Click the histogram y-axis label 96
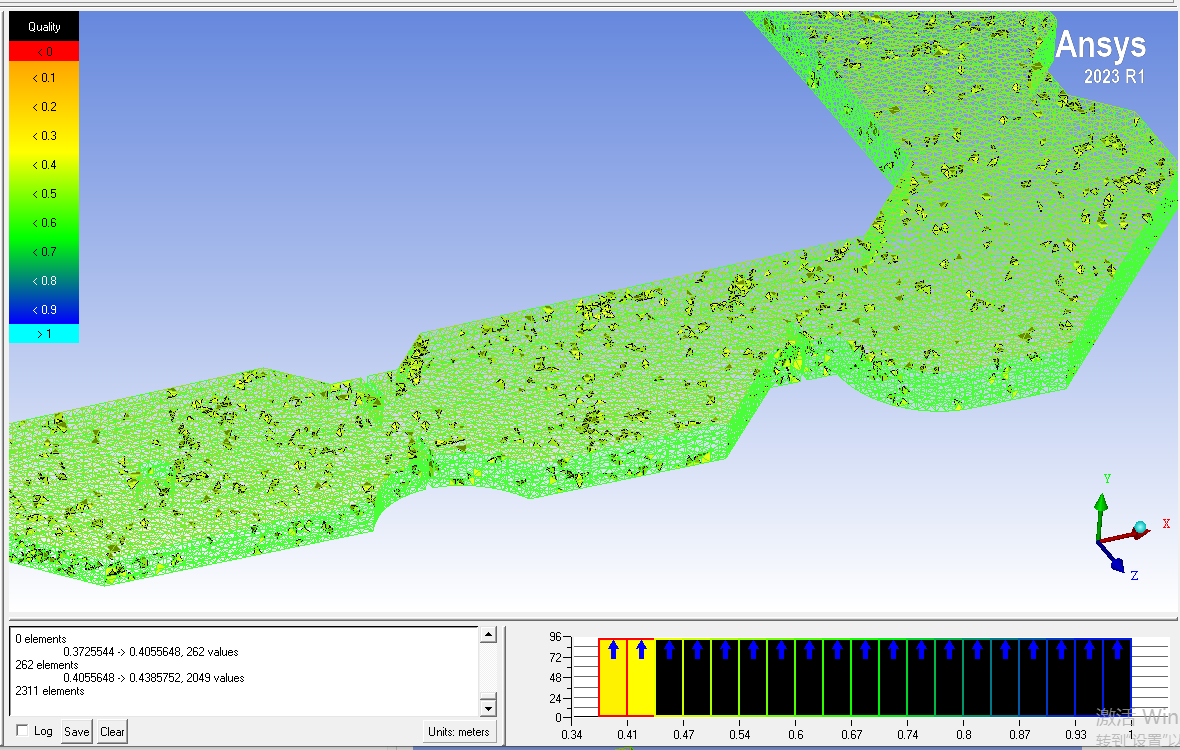Screen dimensions: 1180x750 coord(555,636)
